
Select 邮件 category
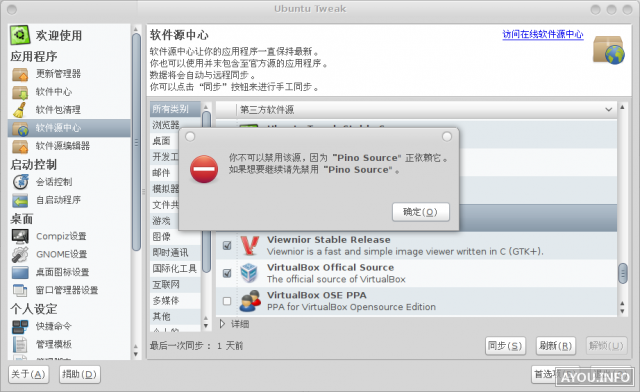(165, 173)
